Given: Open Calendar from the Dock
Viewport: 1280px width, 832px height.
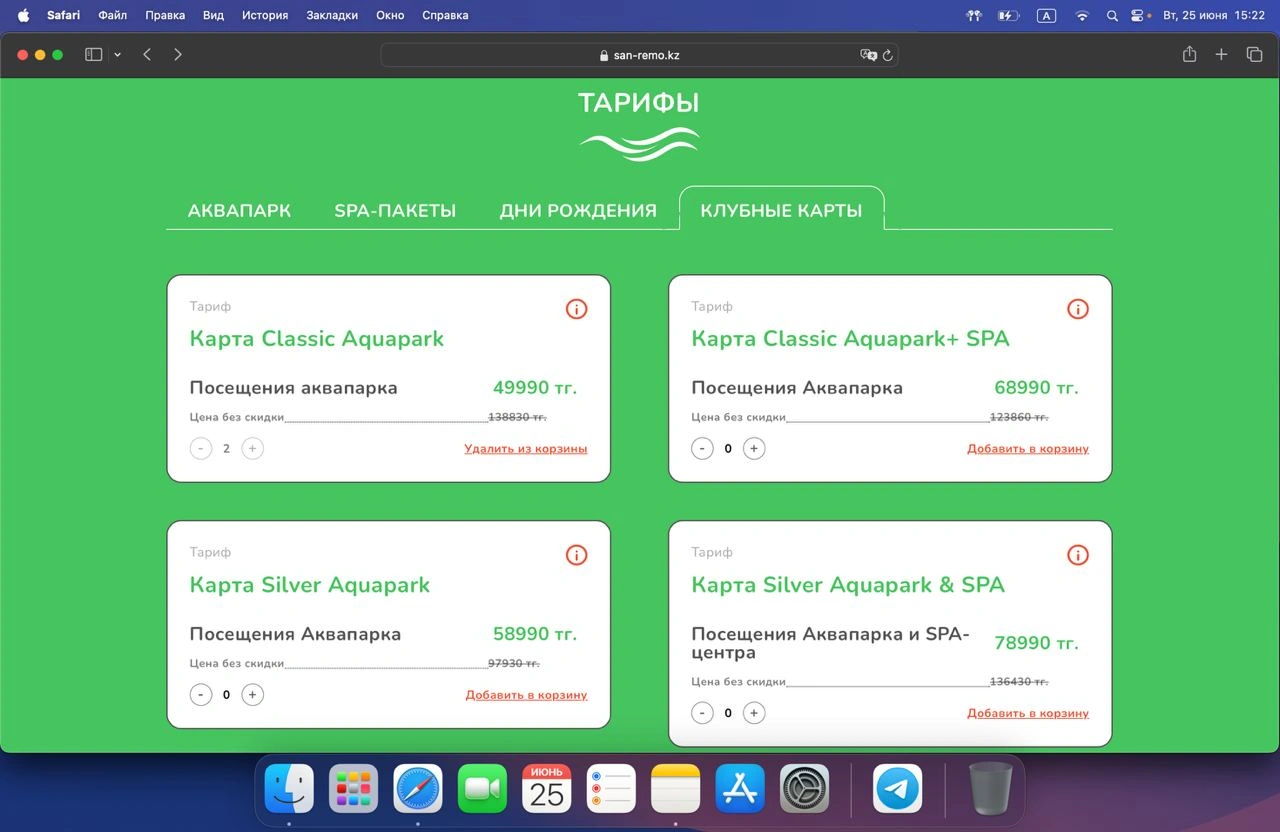Looking at the screenshot, I should tap(547, 789).
